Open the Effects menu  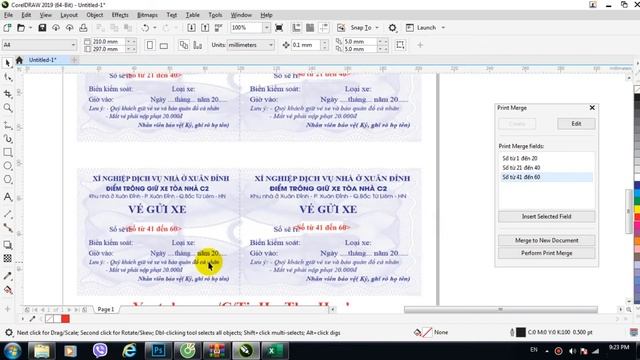[x=120, y=15]
